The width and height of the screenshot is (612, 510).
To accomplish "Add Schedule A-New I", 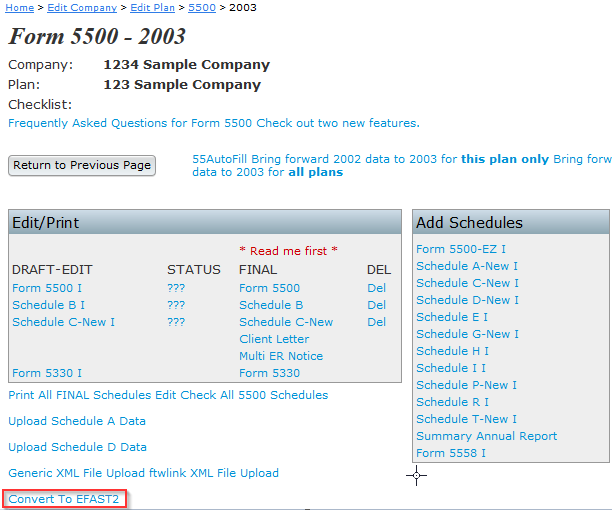I will [x=467, y=266].
